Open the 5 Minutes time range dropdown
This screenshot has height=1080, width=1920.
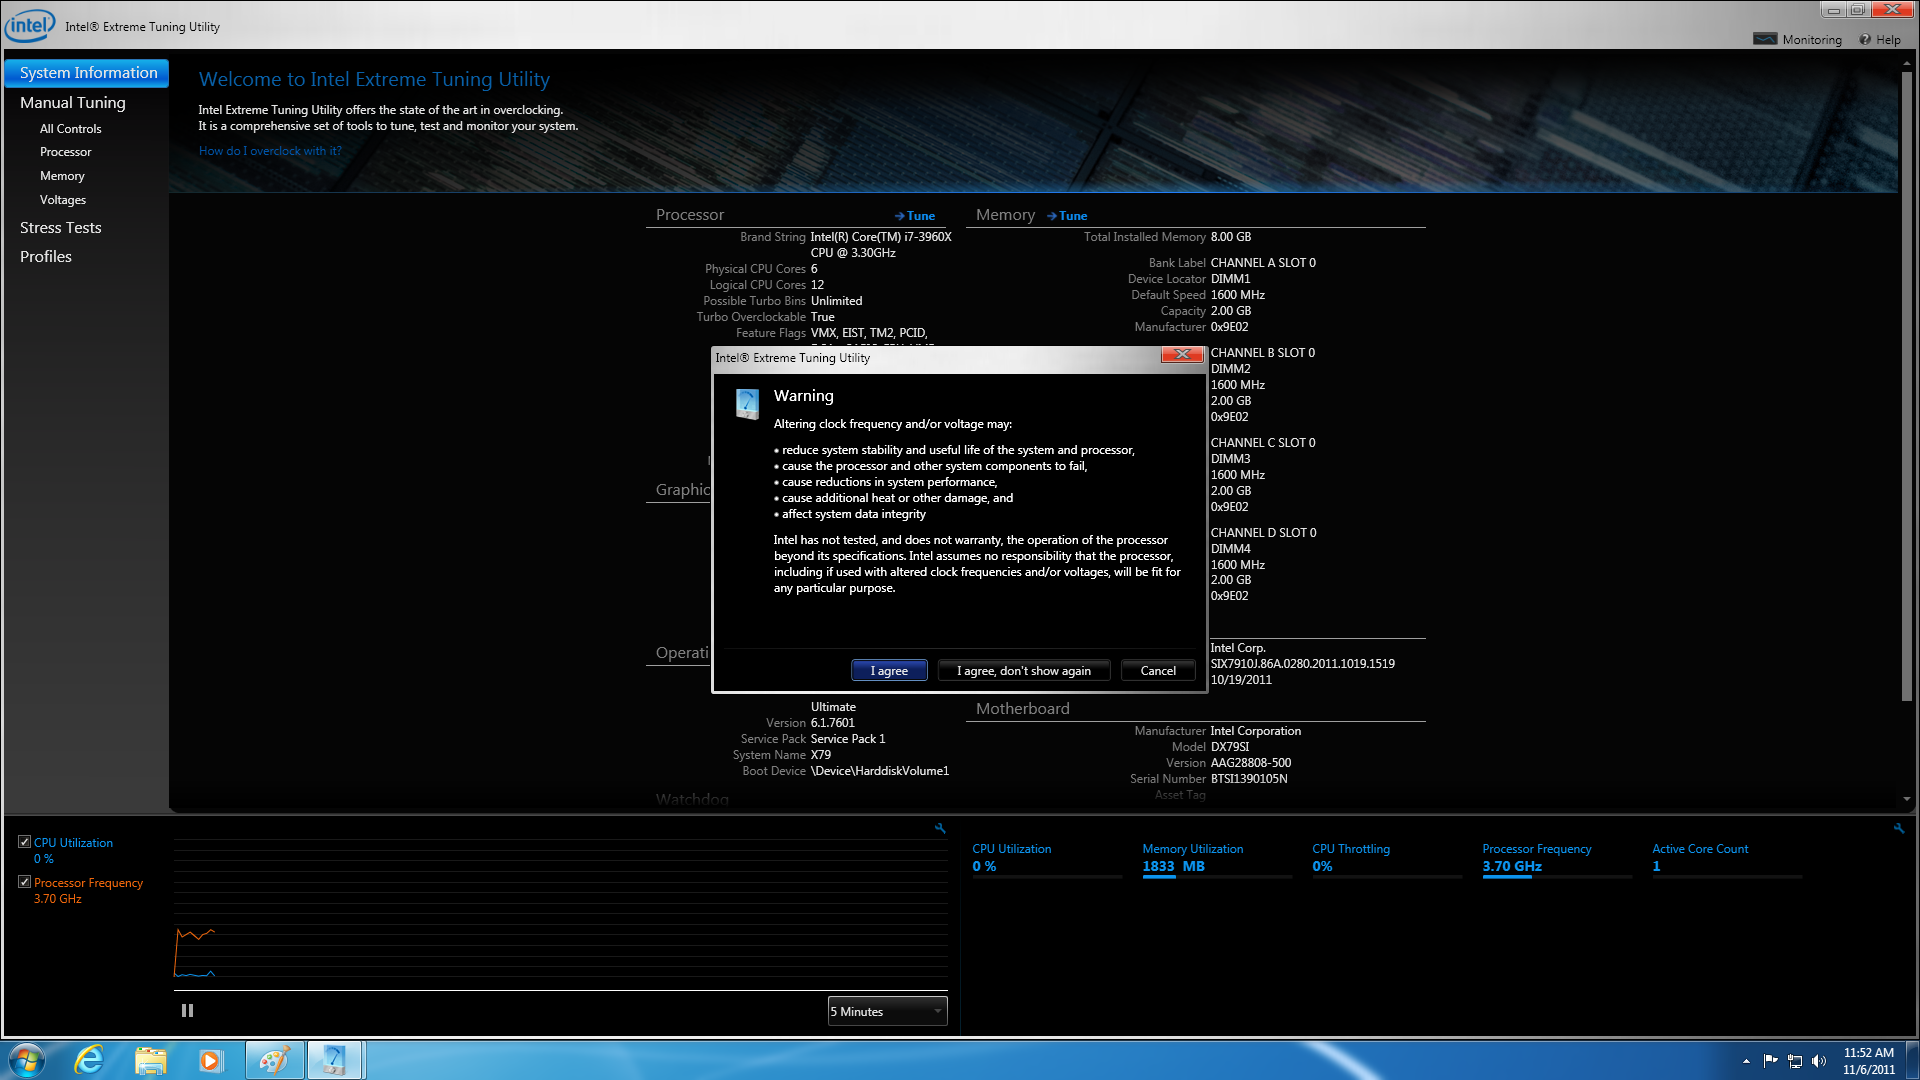887,1012
